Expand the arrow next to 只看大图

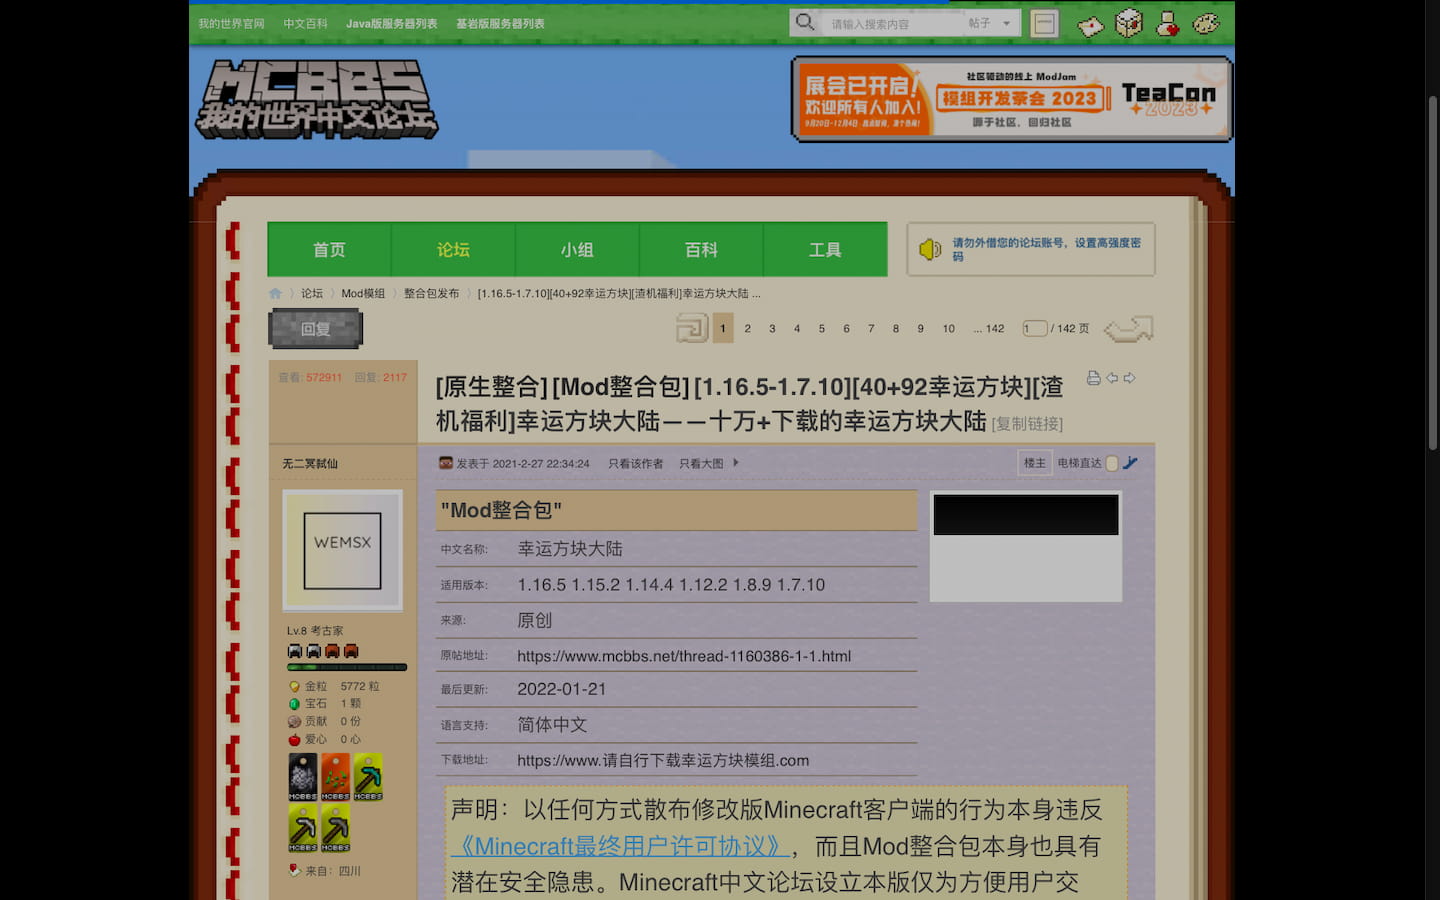coord(736,463)
